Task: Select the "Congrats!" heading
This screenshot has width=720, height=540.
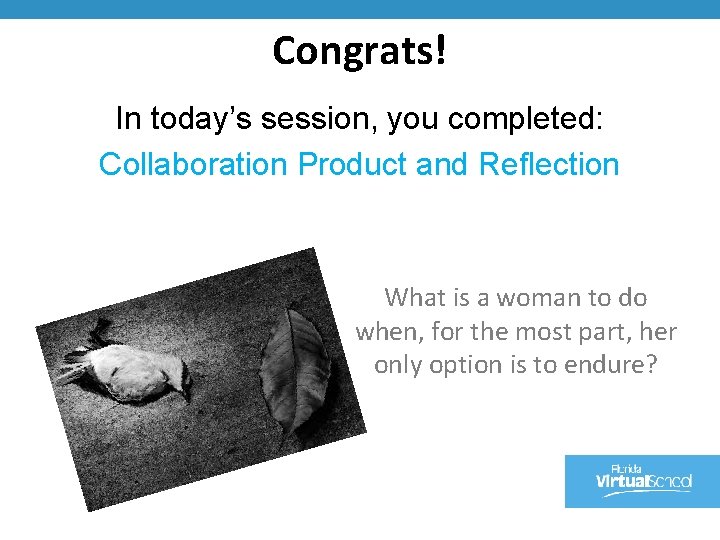Action: pyautogui.click(x=359, y=50)
